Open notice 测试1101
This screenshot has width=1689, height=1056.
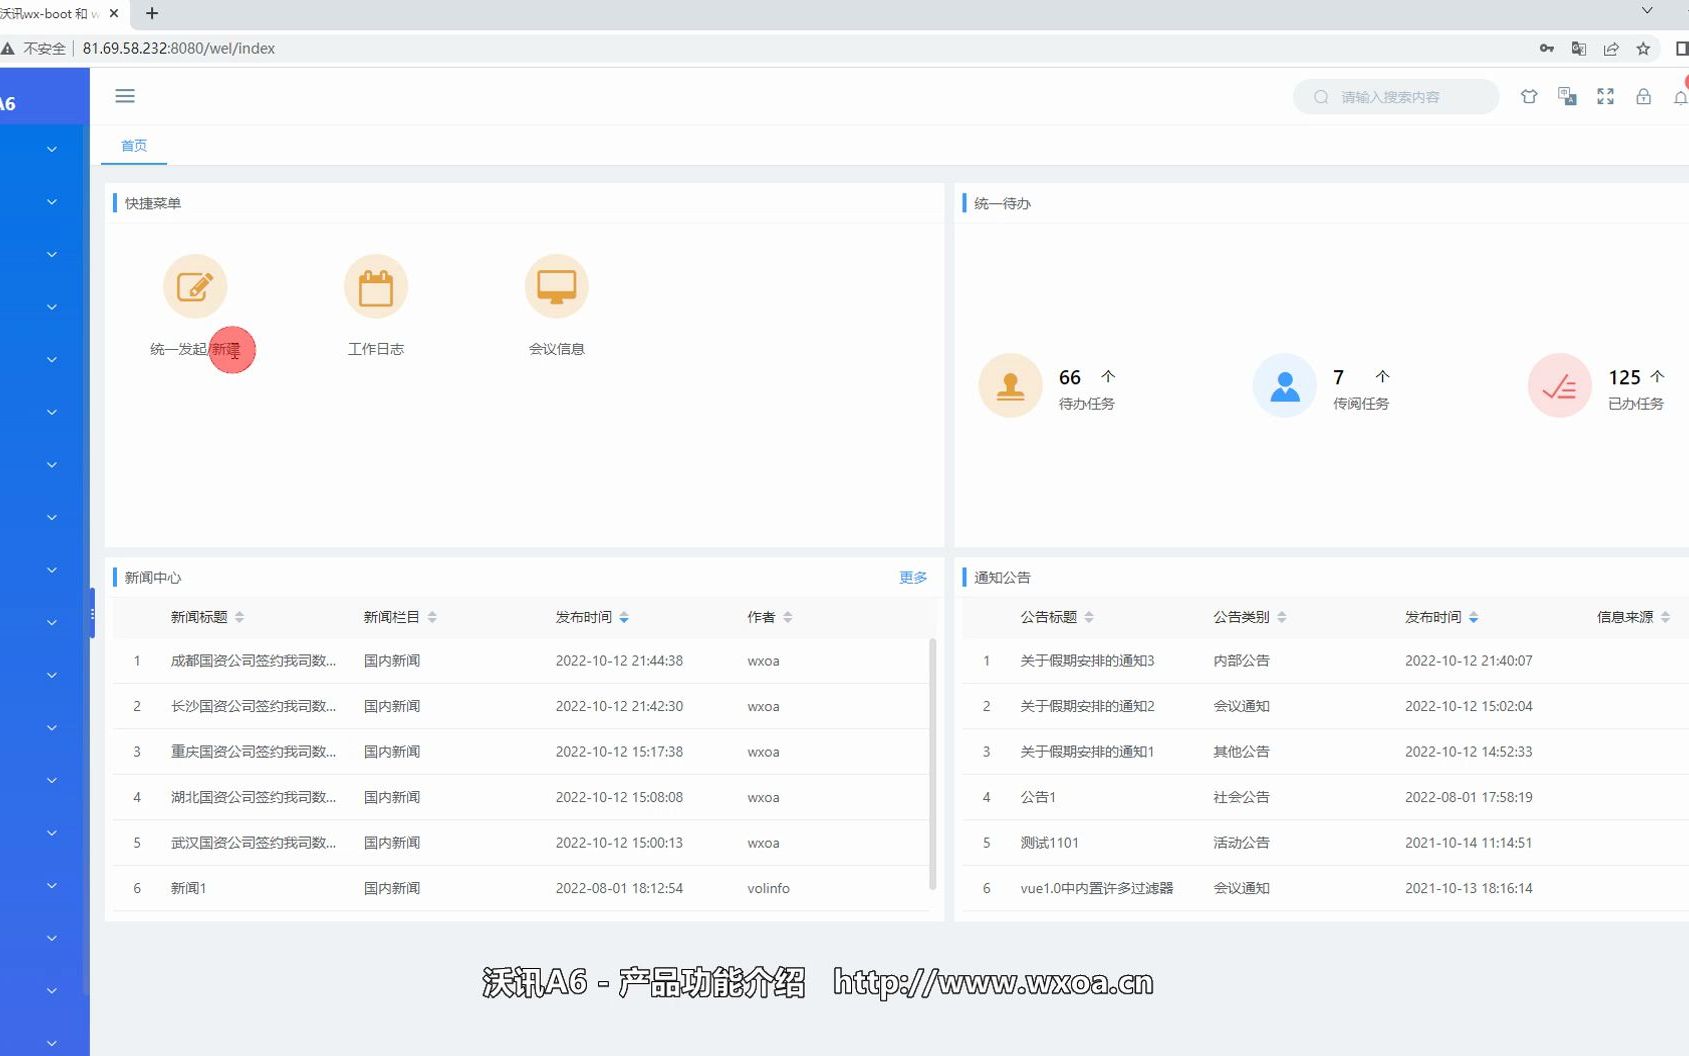pyautogui.click(x=1049, y=843)
